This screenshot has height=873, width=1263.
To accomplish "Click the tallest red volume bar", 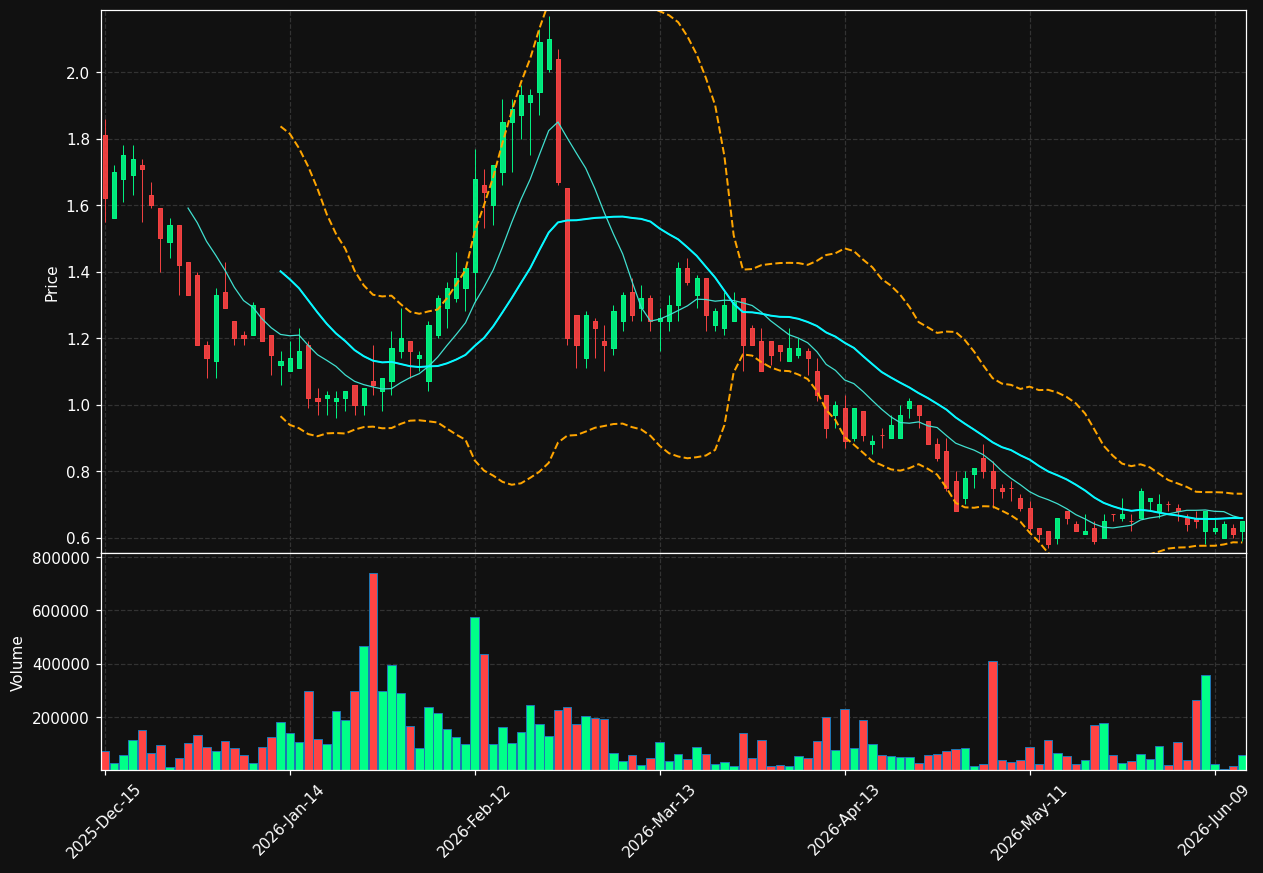I will pos(373,671).
